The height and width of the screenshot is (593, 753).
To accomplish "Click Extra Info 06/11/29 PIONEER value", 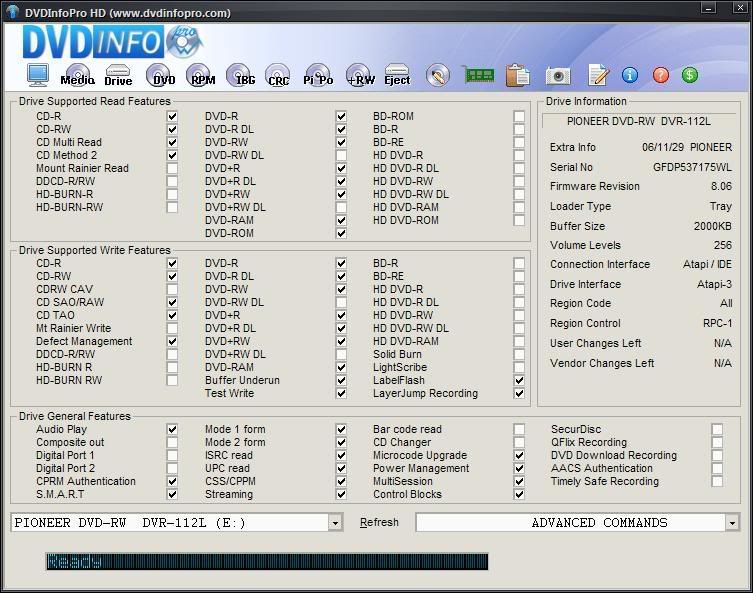I will click(x=687, y=147).
